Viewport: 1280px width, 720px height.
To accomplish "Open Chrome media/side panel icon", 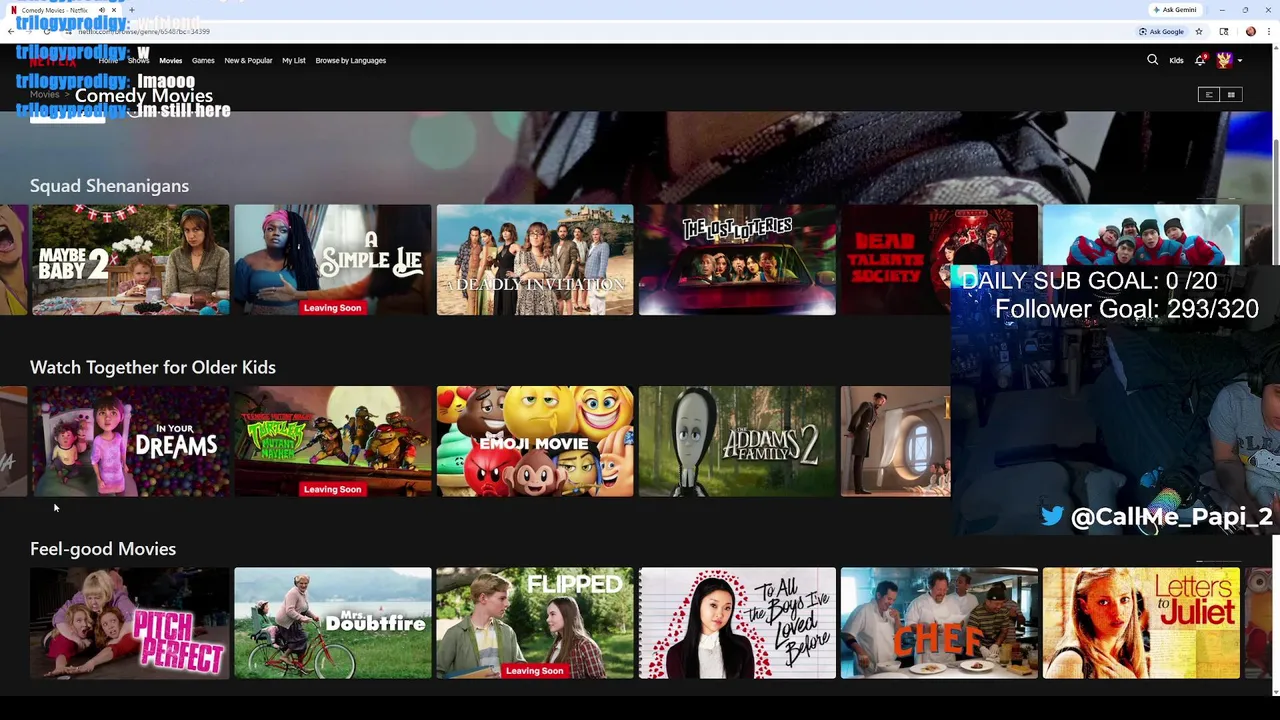I will 1223,31.
